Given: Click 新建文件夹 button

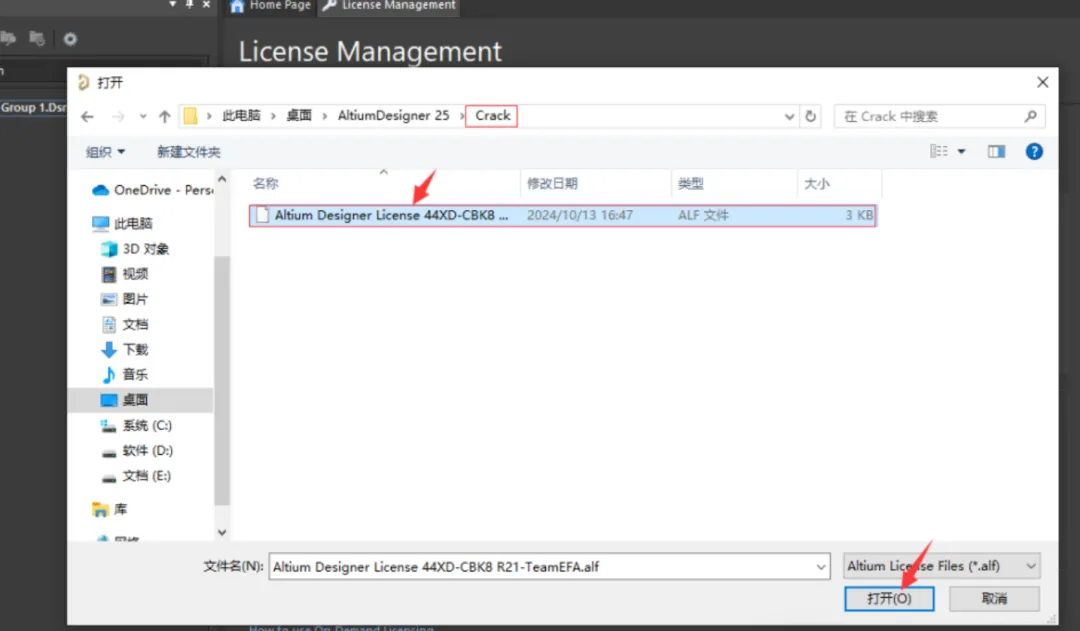Looking at the screenshot, I should (x=189, y=152).
